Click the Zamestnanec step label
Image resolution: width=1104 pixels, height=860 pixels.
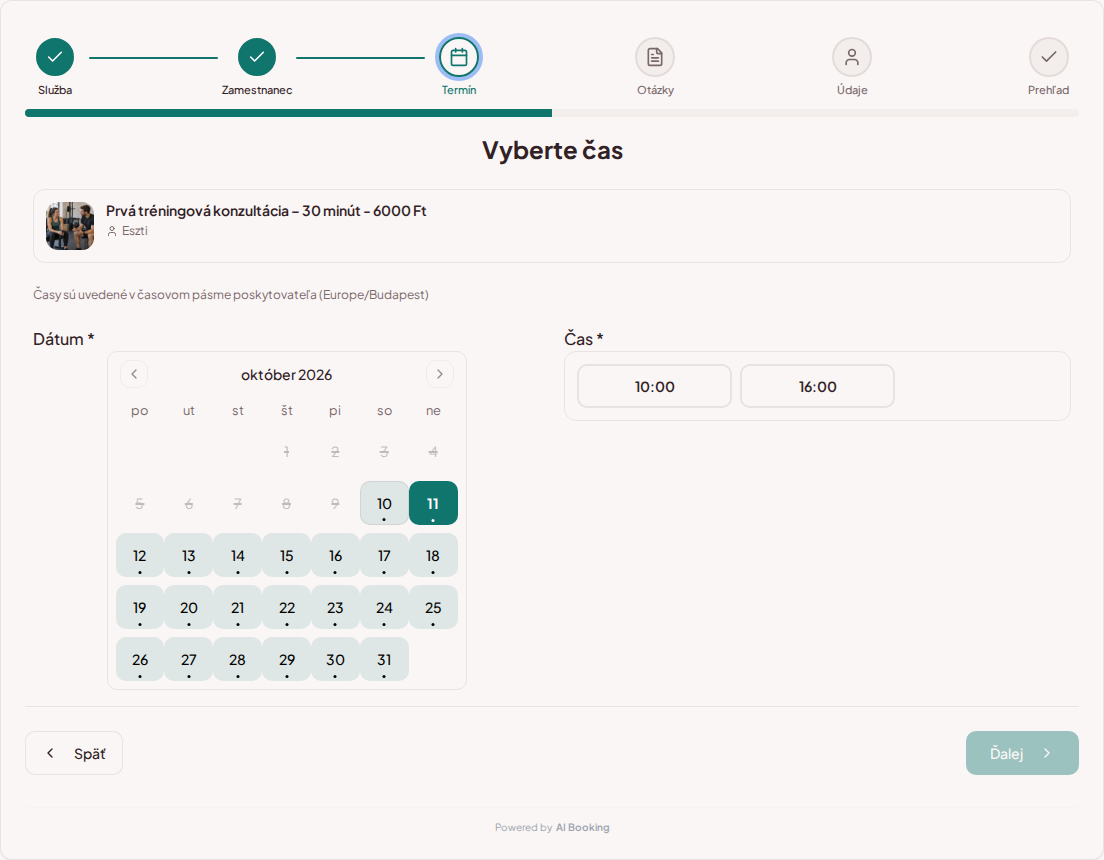[x=257, y=90]
